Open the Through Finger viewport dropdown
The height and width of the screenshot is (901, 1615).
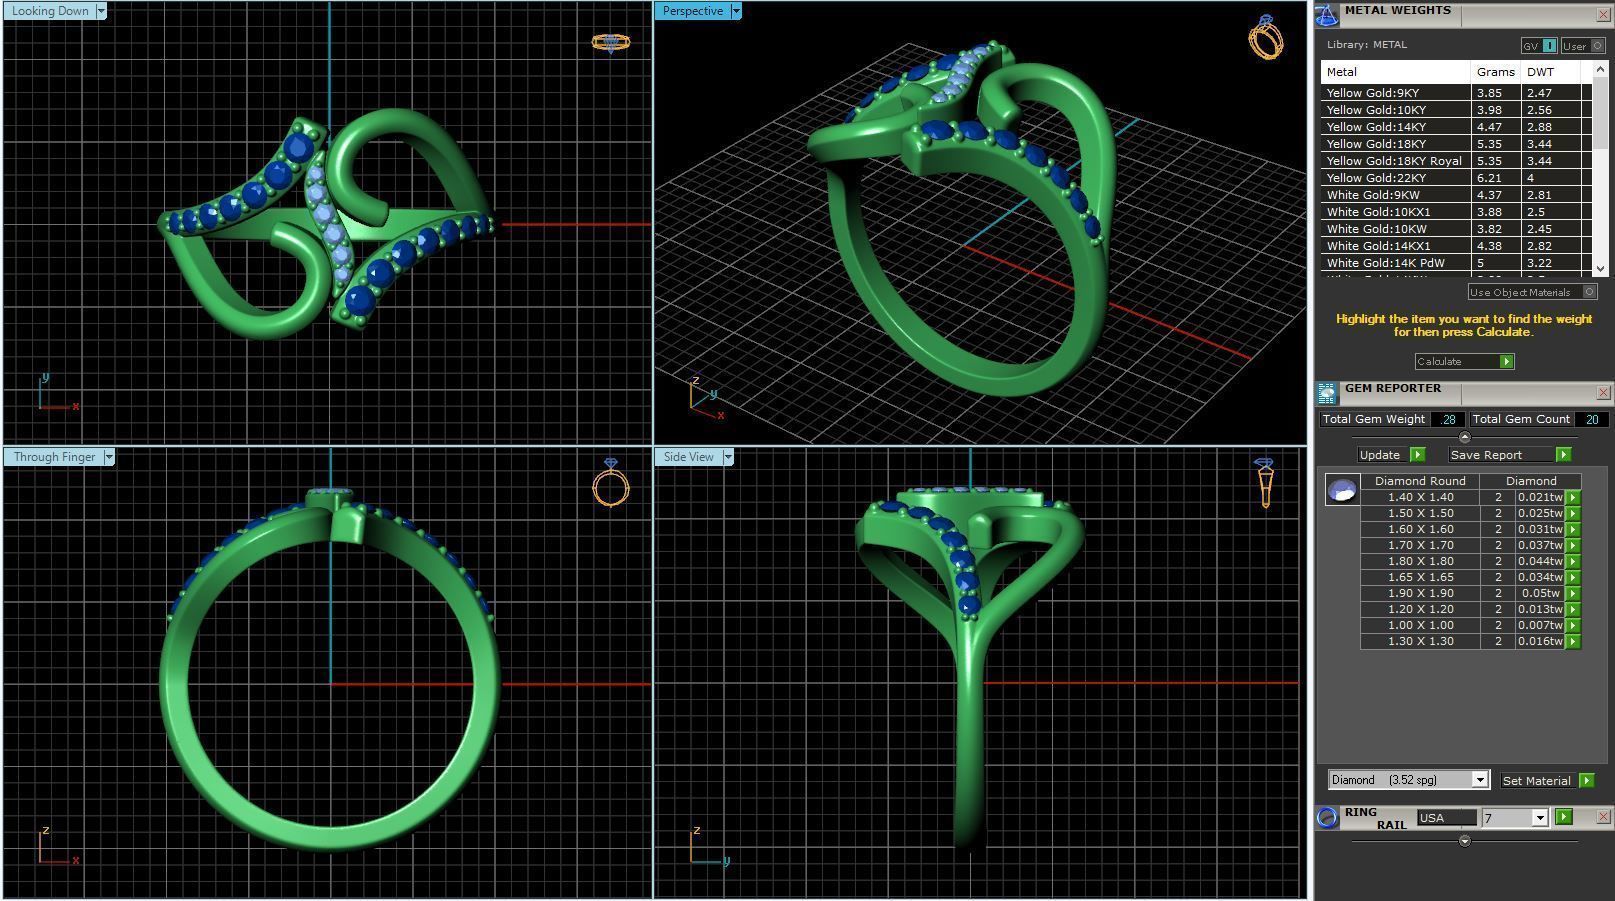tap(109, 457)
